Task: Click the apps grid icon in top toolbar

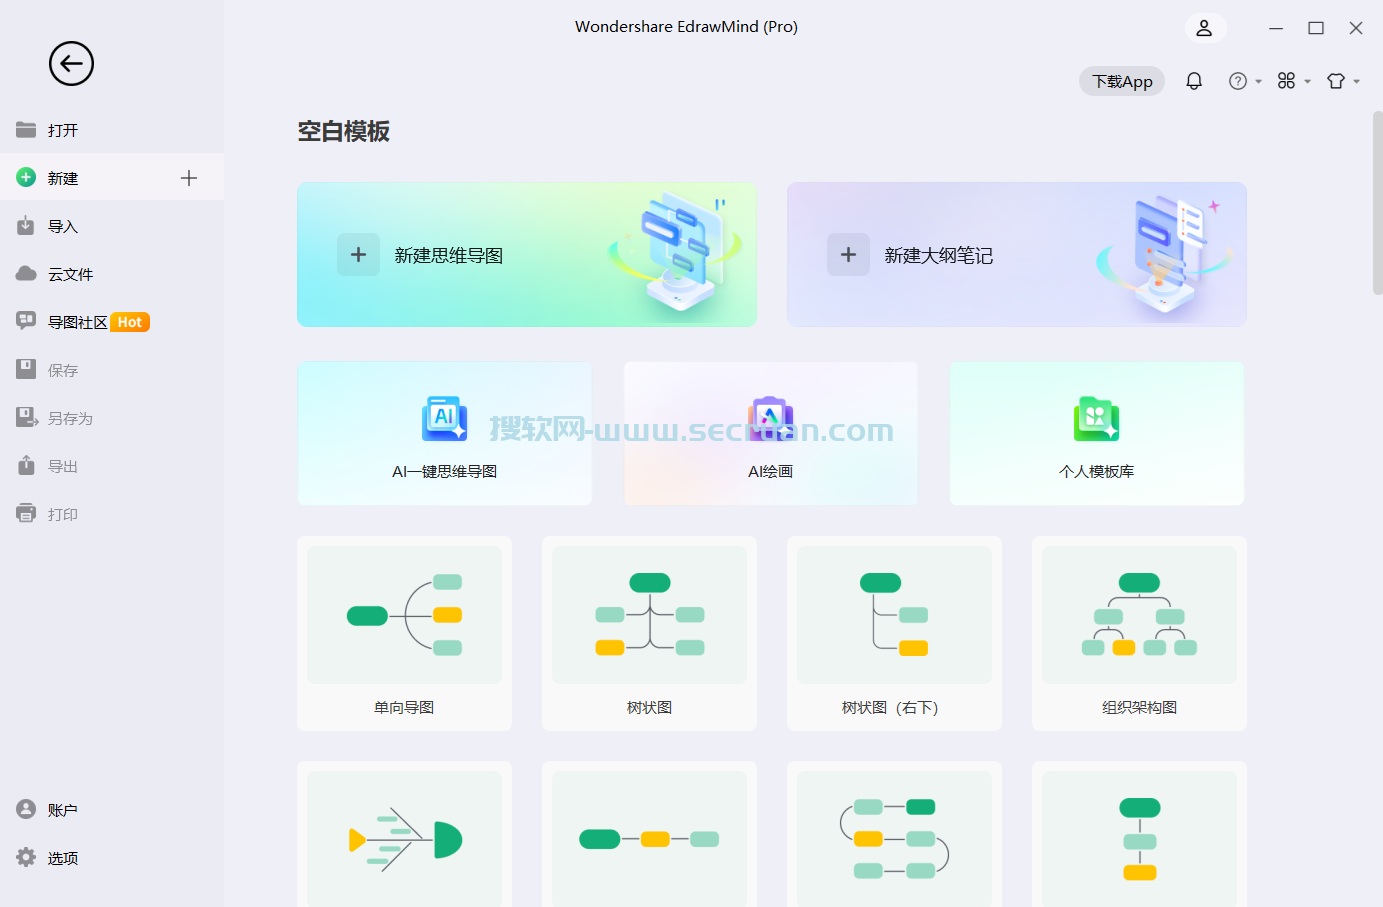Action: pos(1287,81)
